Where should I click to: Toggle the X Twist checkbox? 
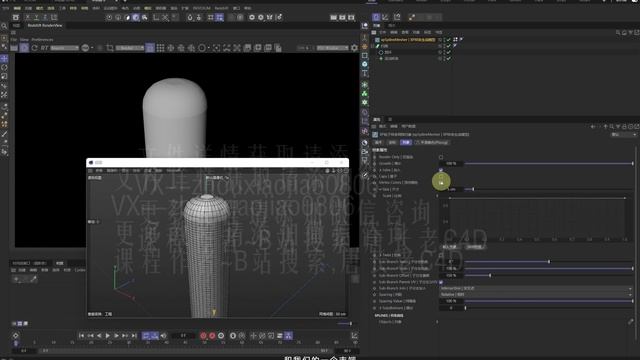click(x=441, y=256)
